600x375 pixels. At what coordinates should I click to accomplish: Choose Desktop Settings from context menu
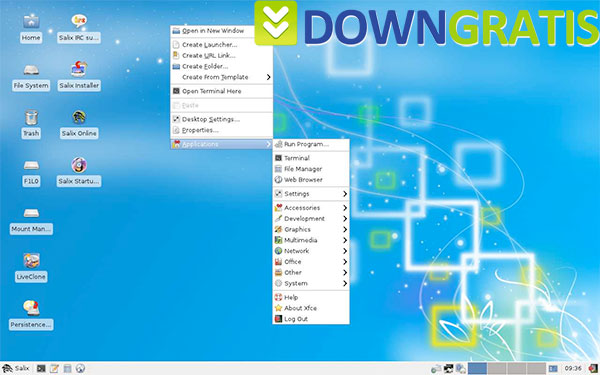pyautogui.click(x=222, y=119)
